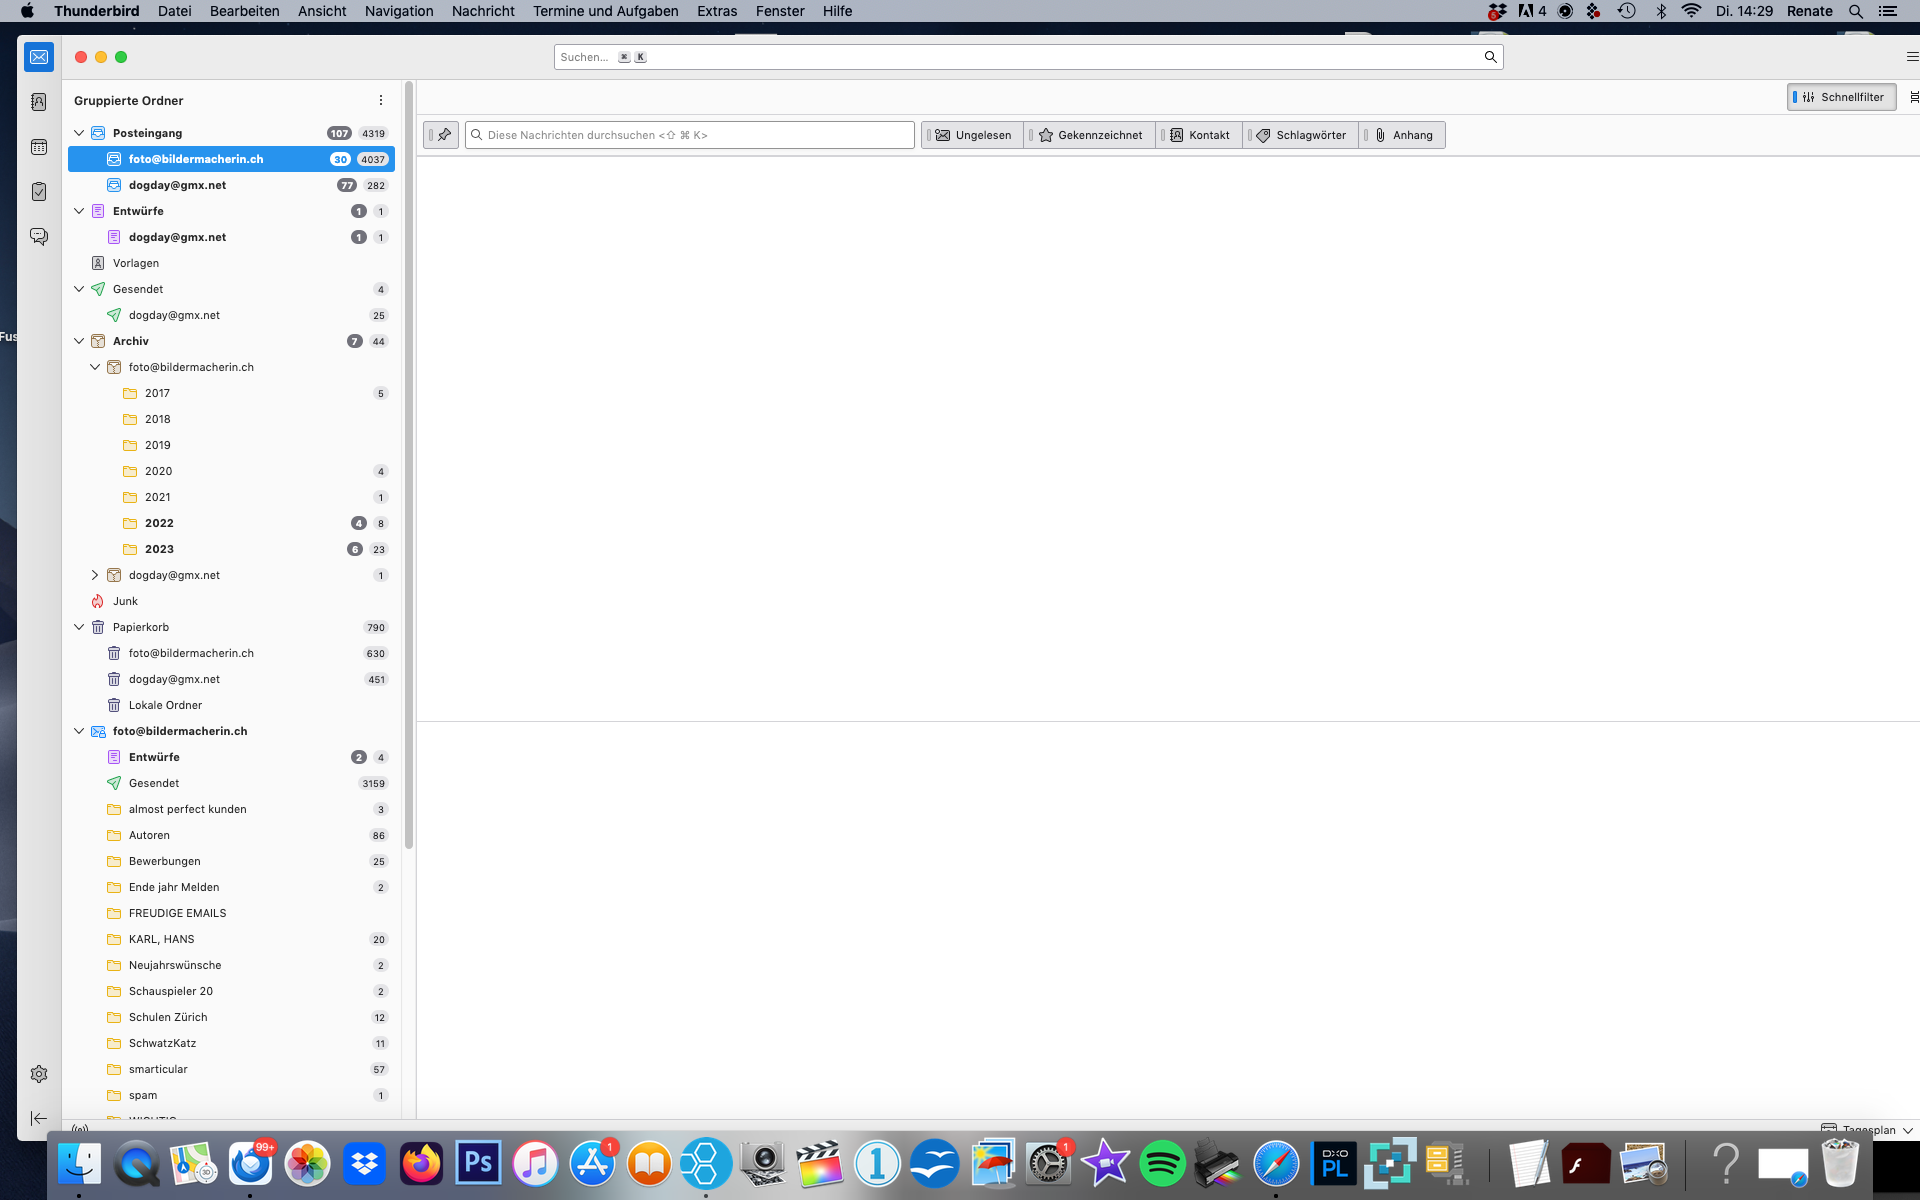Toggle the Ungelesen quick filter

click(972, 135)
